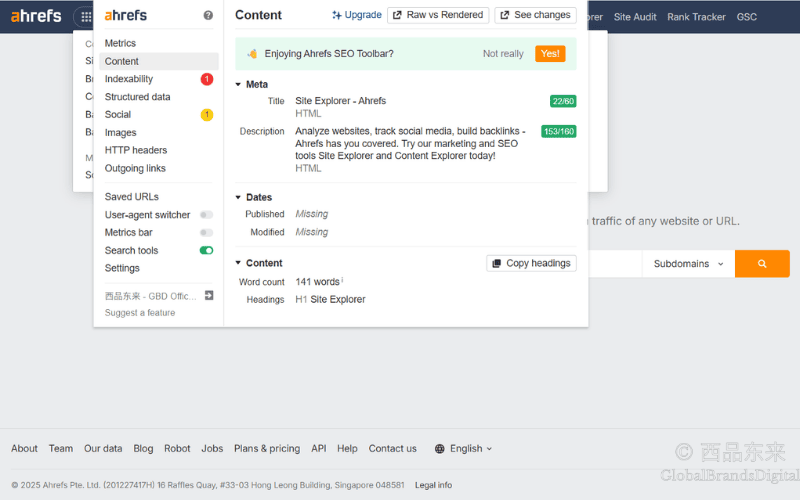Collapse the Content section triangle
Viewport: 800px width, 500px height.
pyautogui.click(x=238, y=263)
